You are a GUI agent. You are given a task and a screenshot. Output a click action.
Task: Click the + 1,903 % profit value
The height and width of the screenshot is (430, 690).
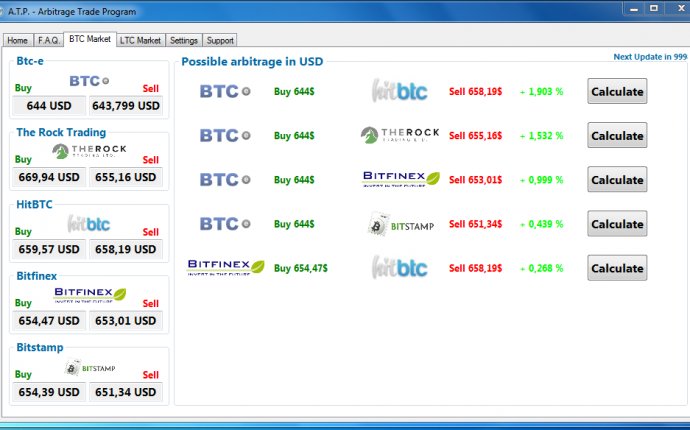point(541,92)
